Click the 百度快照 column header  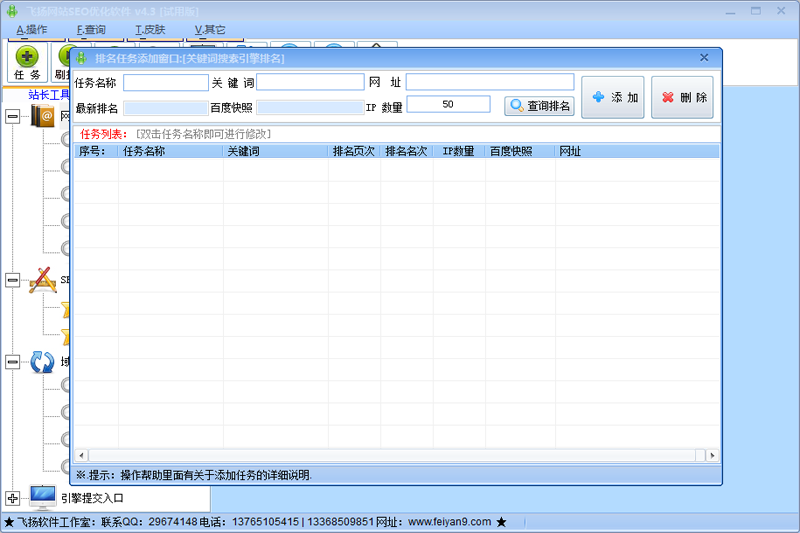click(520, 151)
